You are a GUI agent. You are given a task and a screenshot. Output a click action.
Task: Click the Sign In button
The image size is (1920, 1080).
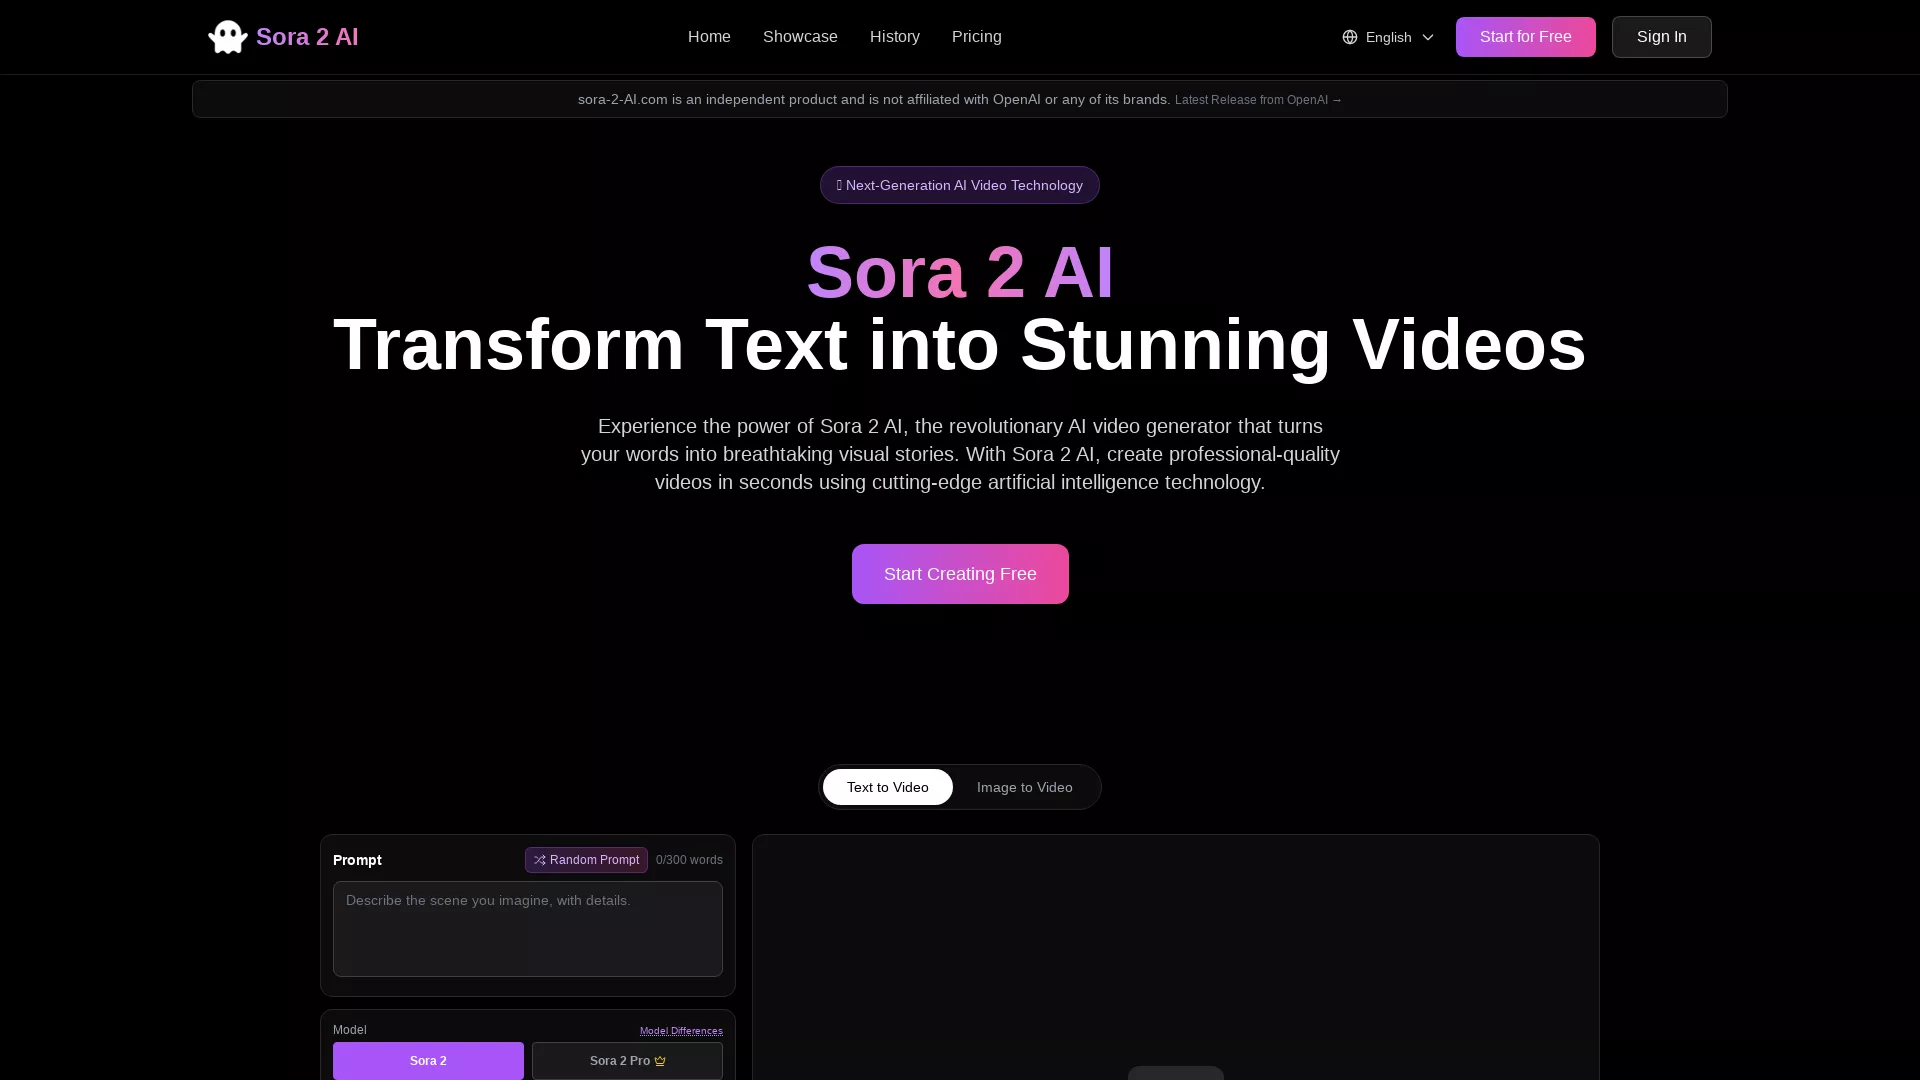1661,37
